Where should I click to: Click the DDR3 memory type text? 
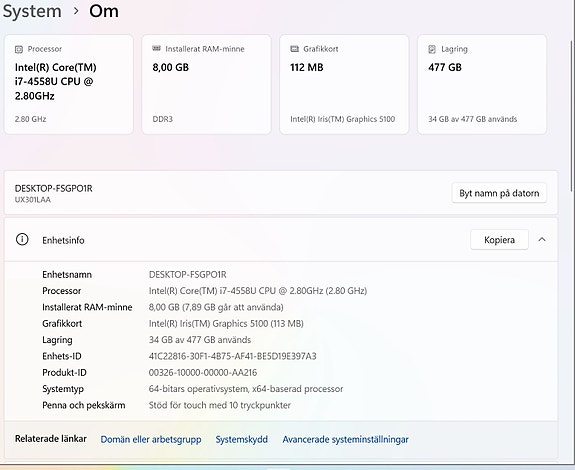click(162, 119)
